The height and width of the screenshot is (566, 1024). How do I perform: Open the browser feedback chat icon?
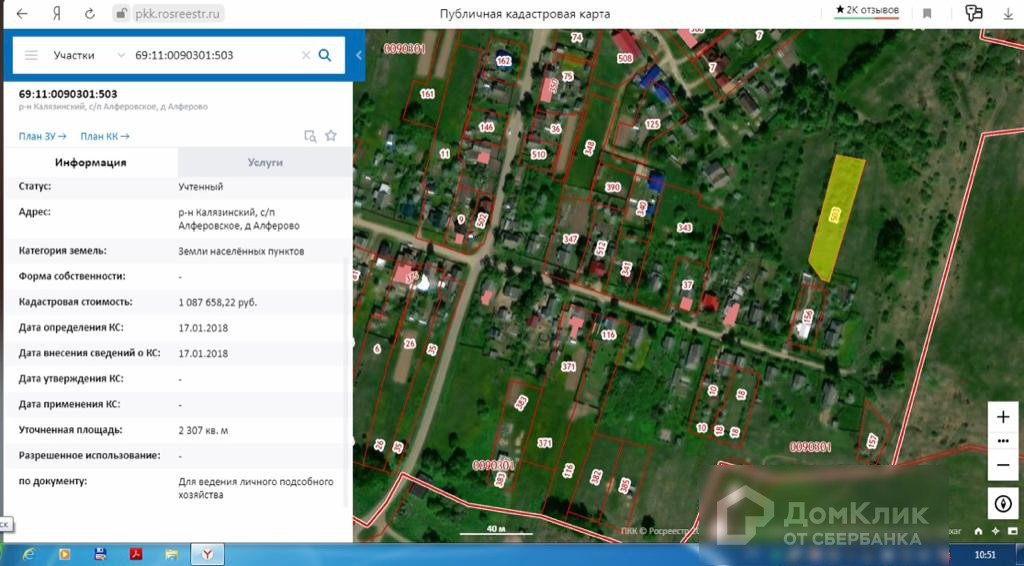click(974, 14)
